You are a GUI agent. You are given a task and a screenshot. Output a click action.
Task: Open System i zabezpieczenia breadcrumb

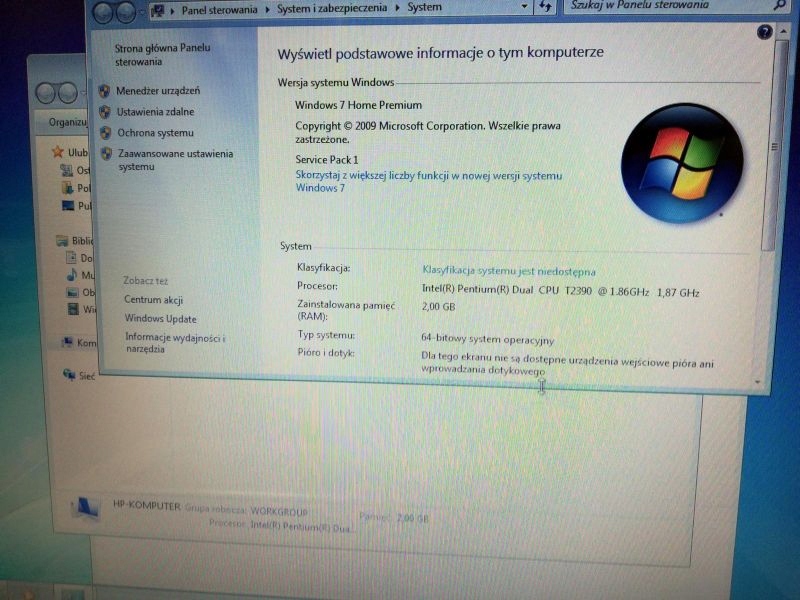tap(332, 8)
